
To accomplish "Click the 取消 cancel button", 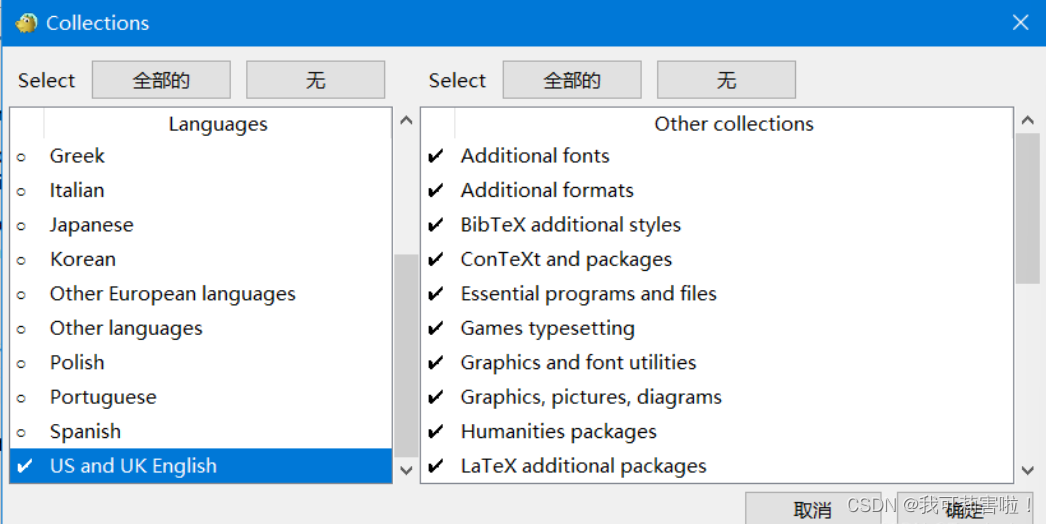I will (x=813, y=509).
